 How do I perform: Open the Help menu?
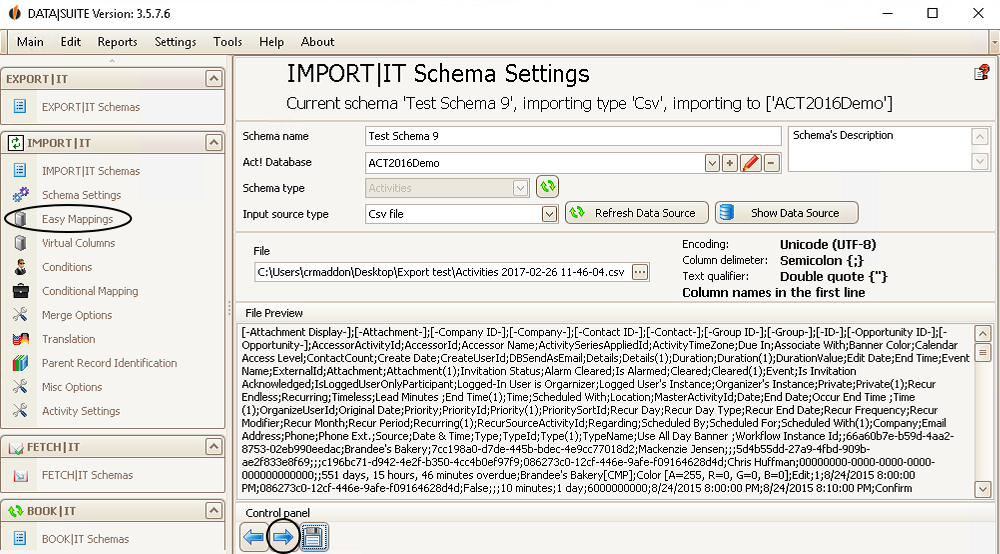point(271,42)
